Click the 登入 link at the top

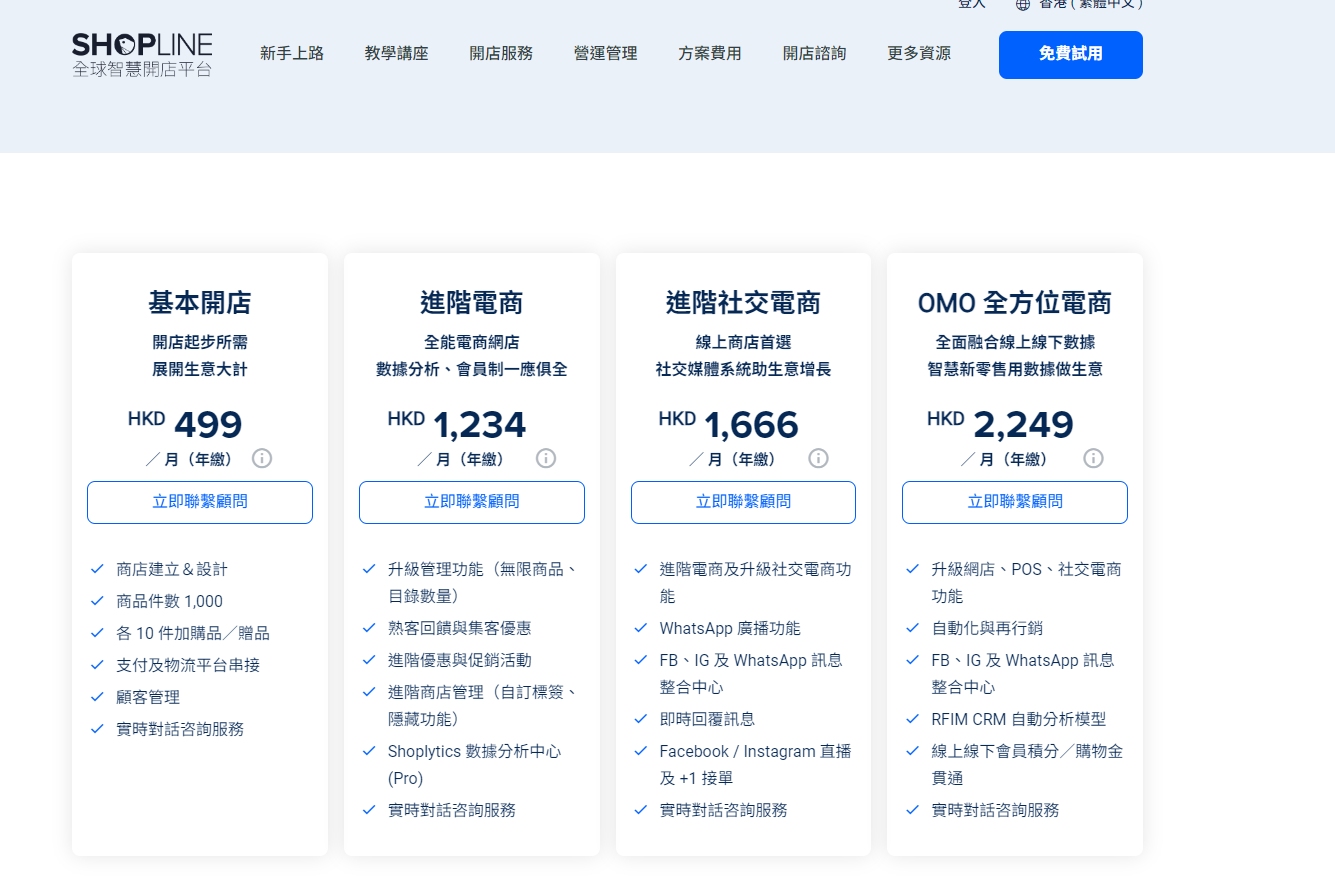[x=971, y=4]
